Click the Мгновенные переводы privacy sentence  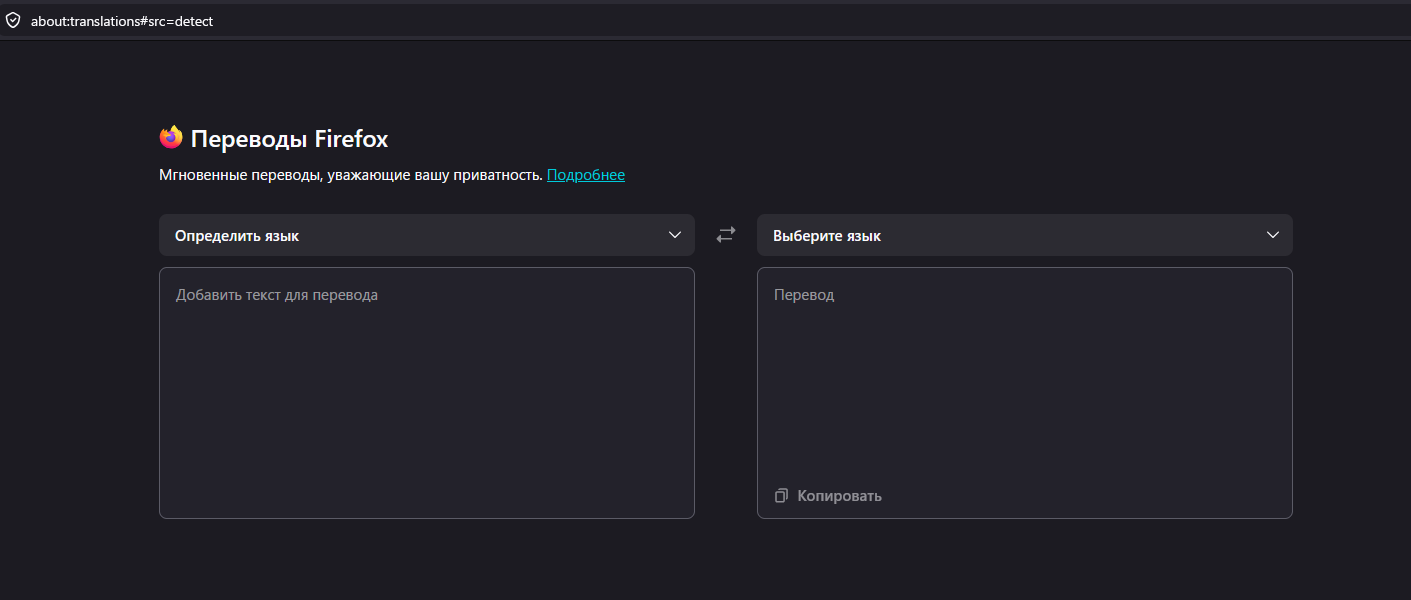click(351, 175)
